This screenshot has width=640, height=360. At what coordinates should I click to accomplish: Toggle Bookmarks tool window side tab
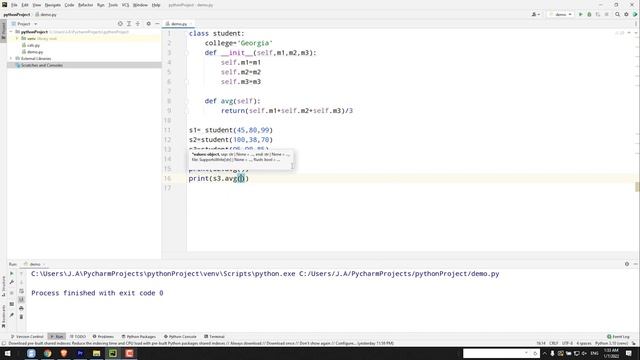[3, 316]
